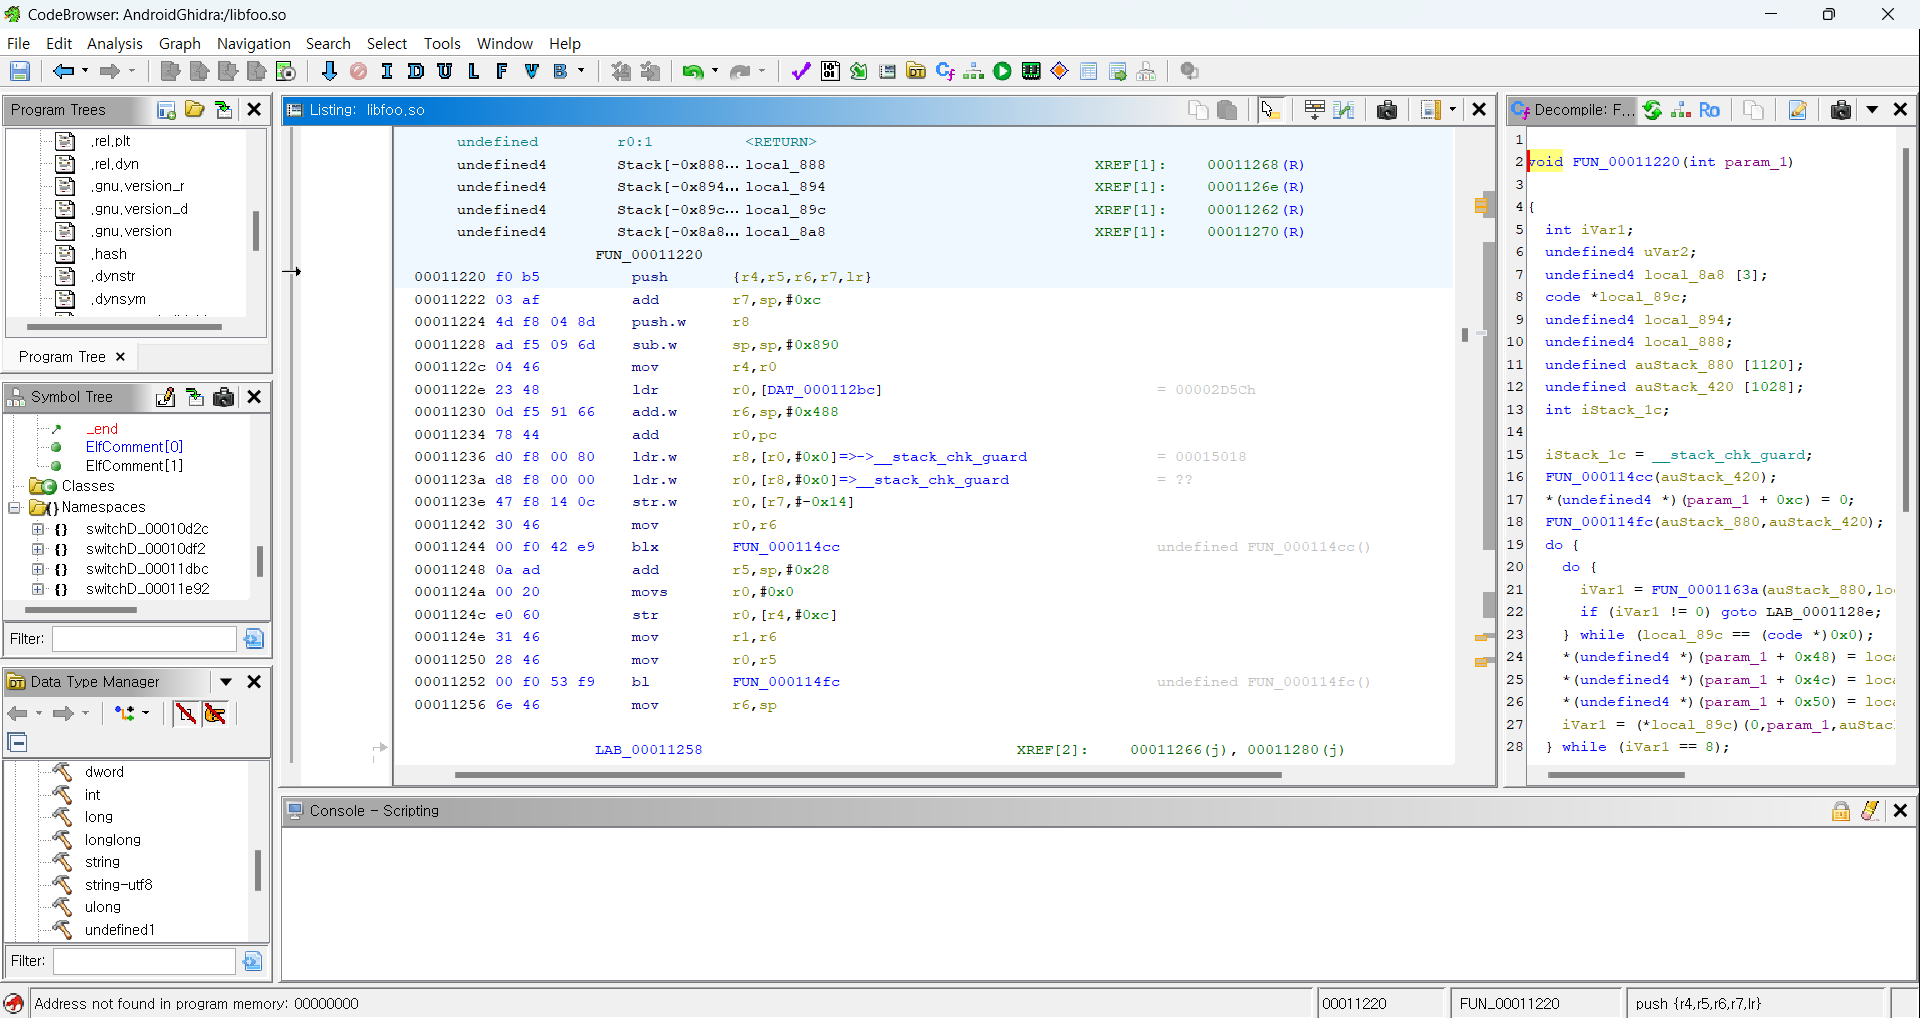Click the green Undo arrow in the toolbar
The image size is (1920, 1018).
coord(692,71)
